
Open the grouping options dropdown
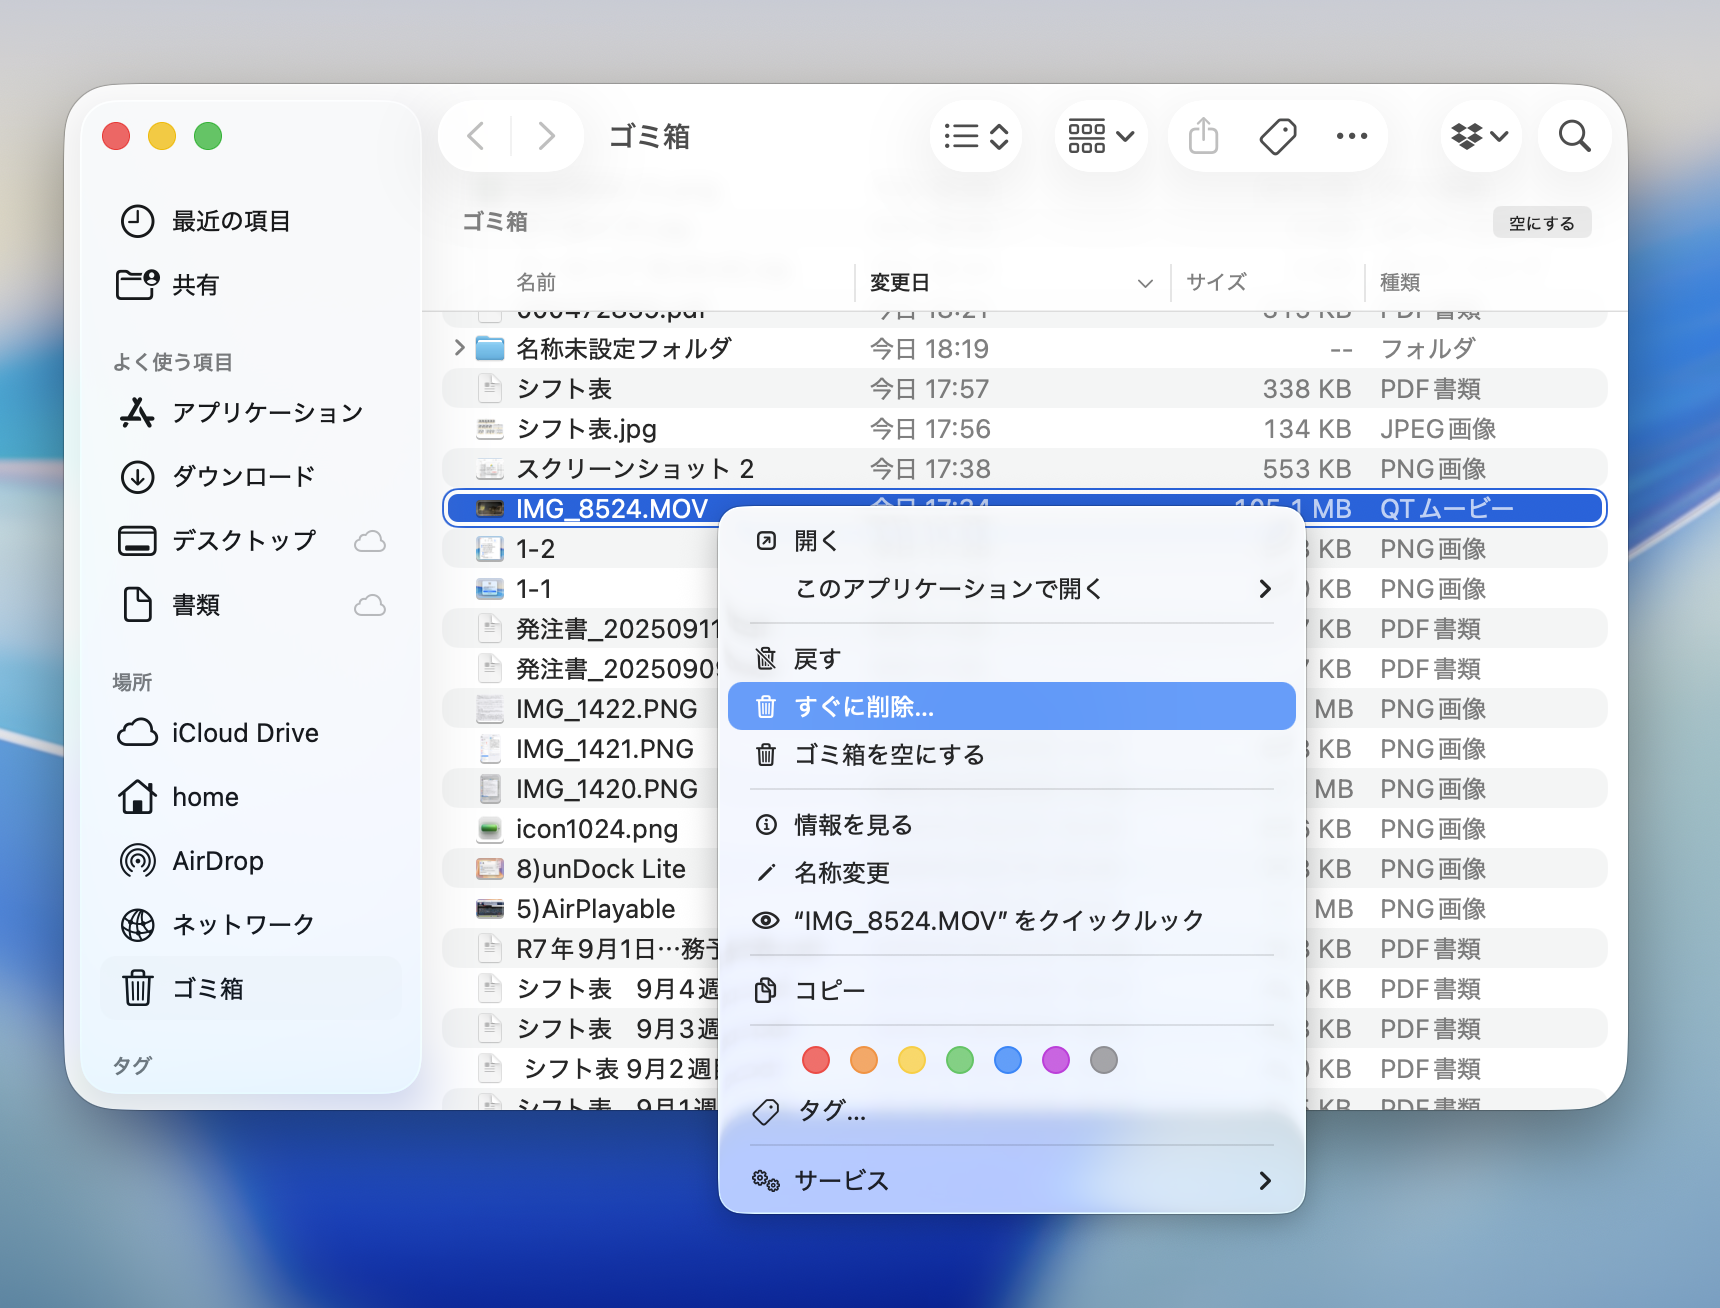coord(1101,136)
